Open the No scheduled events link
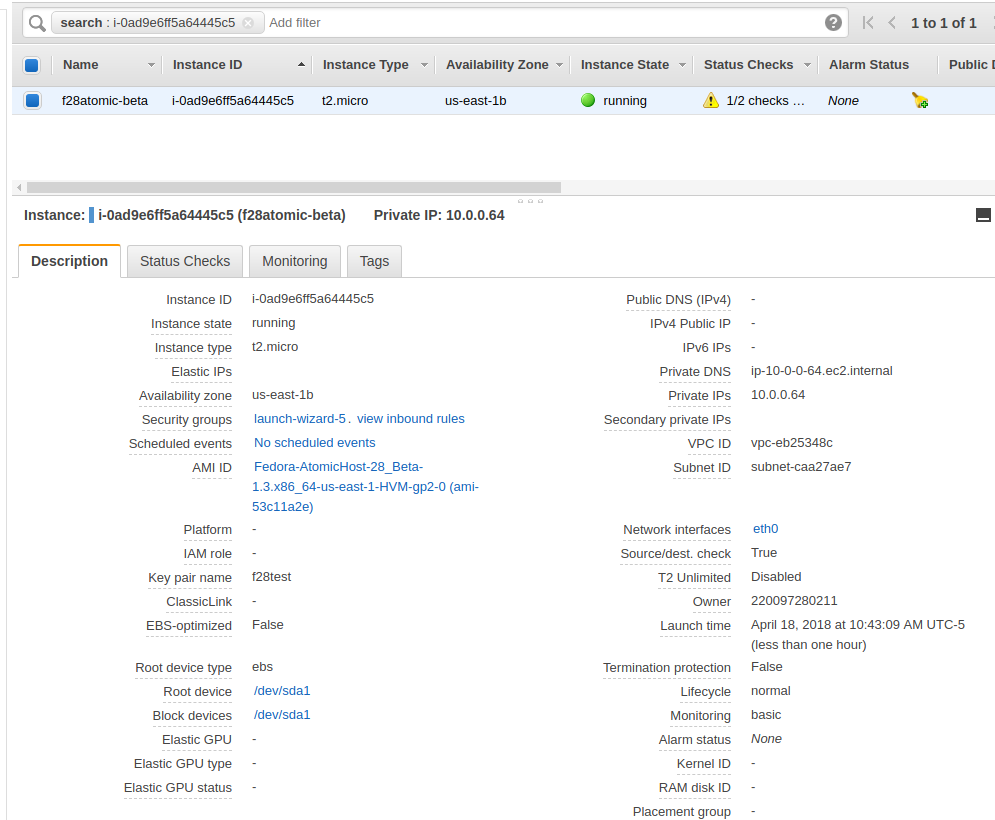995x820 pixels. click(315, 443)
